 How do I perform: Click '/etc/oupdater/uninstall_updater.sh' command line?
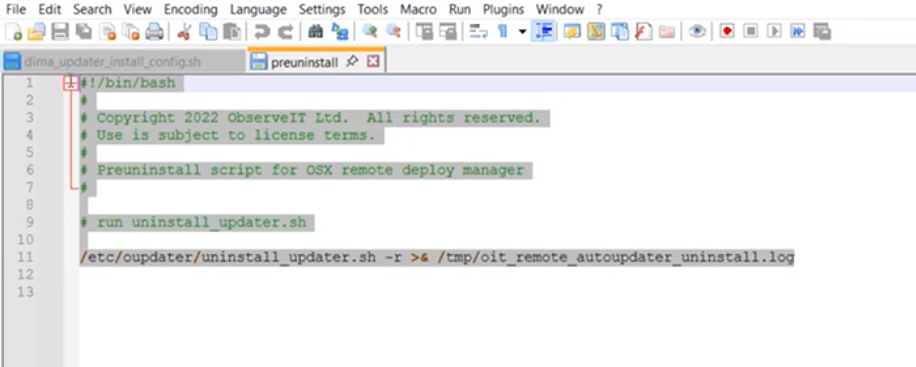coord(437,257)
